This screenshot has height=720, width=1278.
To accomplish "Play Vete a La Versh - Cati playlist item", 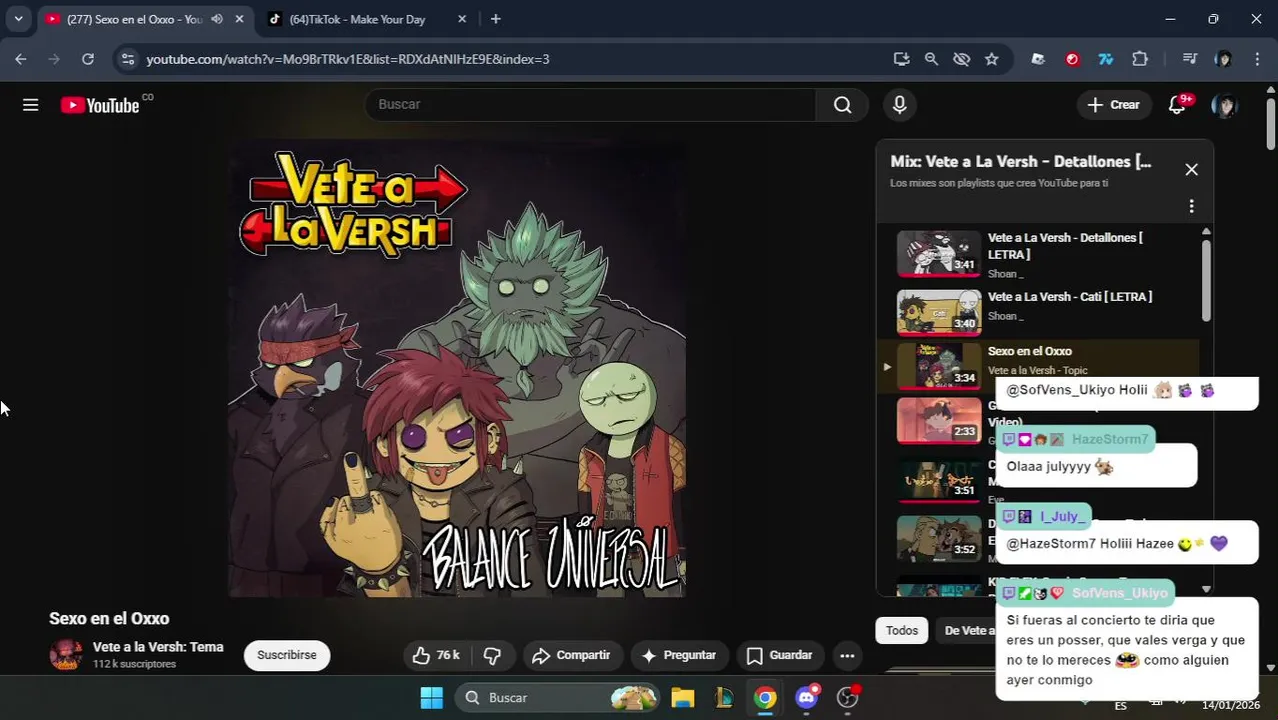I will point(1040,311).
